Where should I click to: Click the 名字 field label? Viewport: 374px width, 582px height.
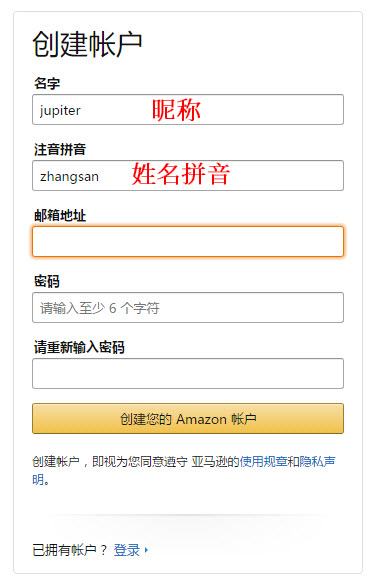pos(47,83)
